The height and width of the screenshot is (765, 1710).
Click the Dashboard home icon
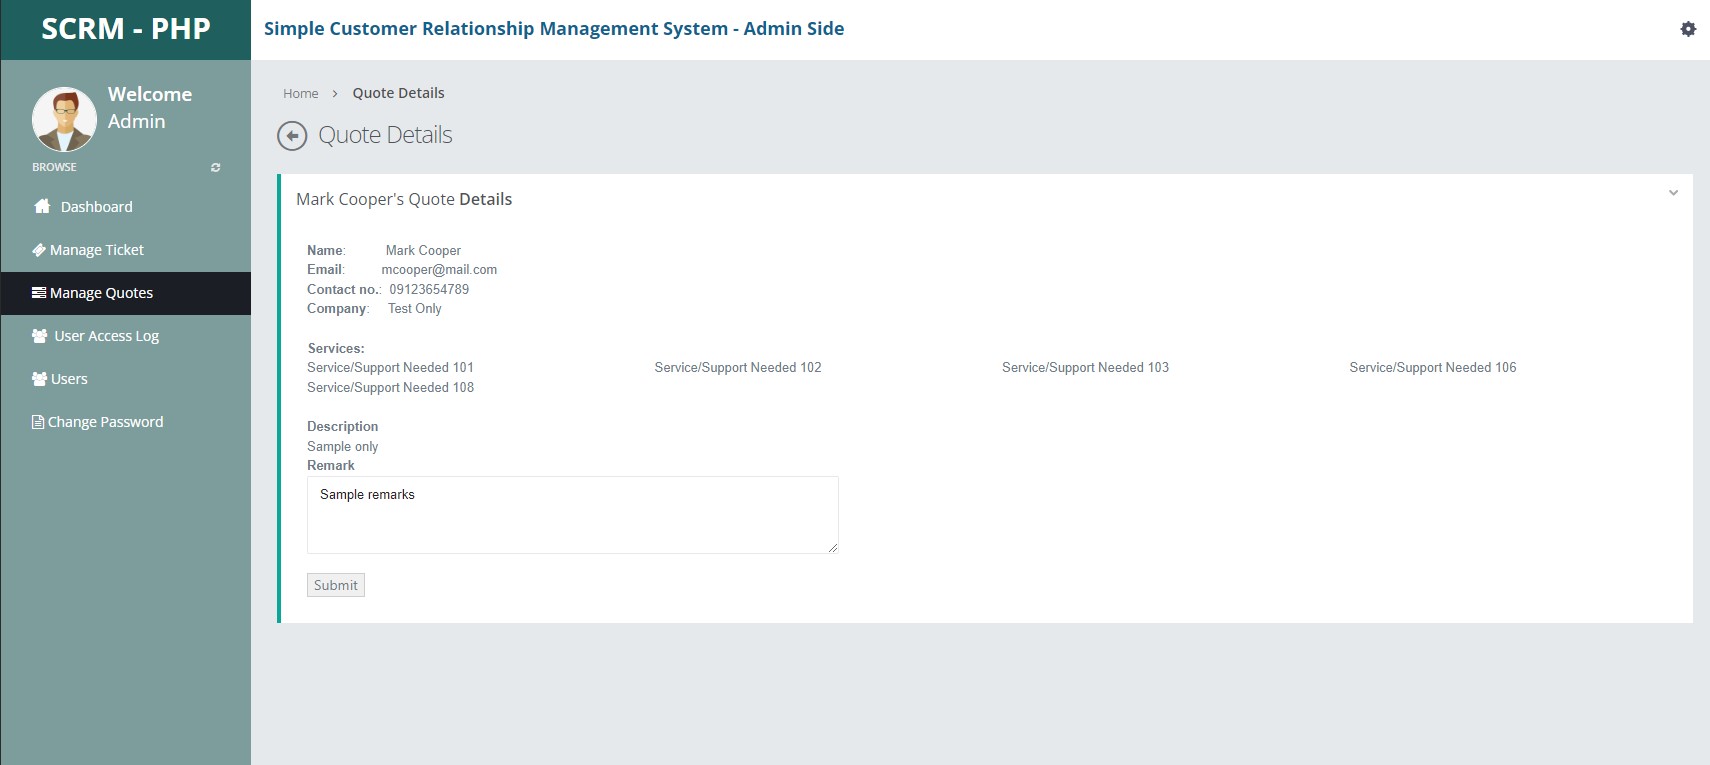pos(42,206)
